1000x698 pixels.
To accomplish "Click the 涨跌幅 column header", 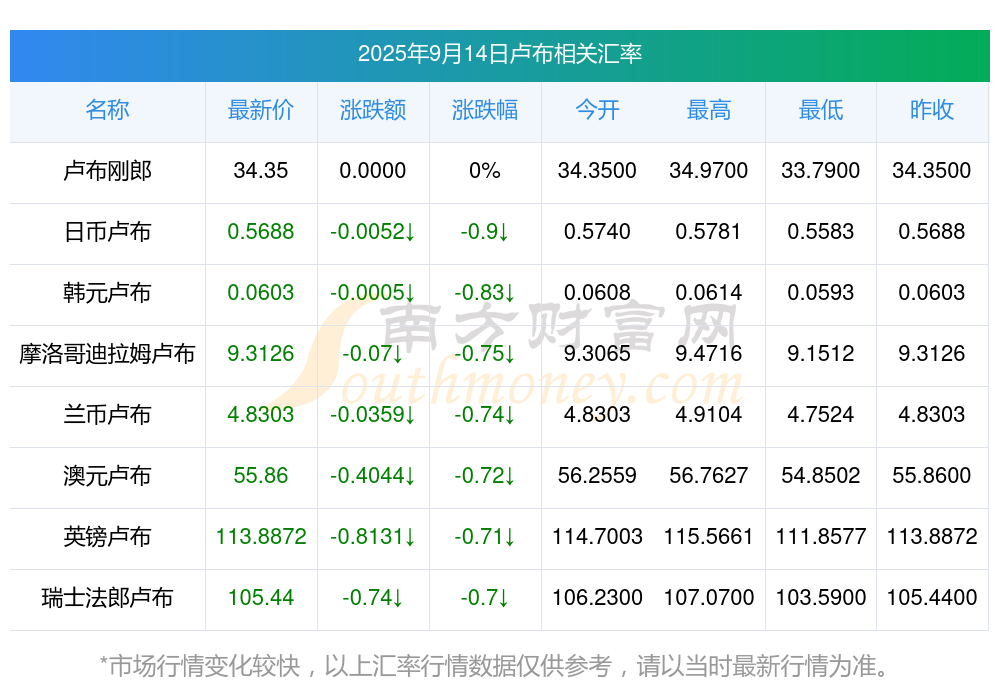I will [x=485, y=110].
